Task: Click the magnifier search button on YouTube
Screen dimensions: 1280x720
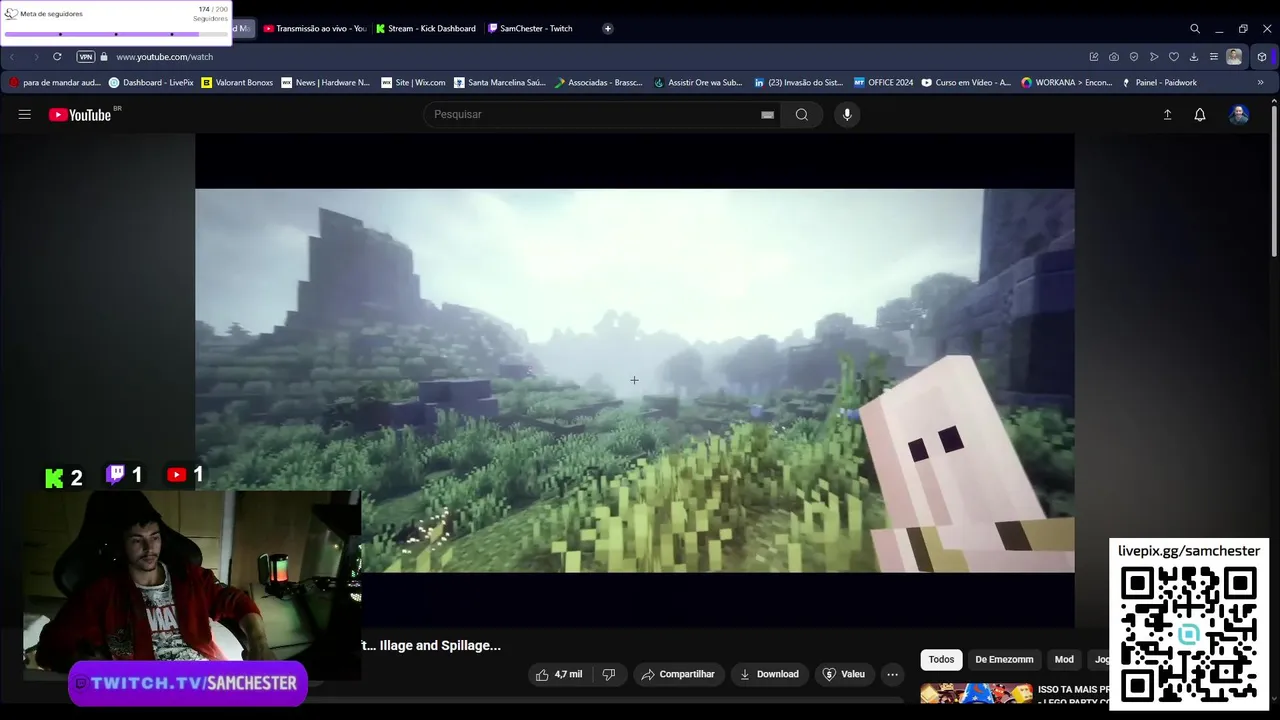Action: (801, 115)
